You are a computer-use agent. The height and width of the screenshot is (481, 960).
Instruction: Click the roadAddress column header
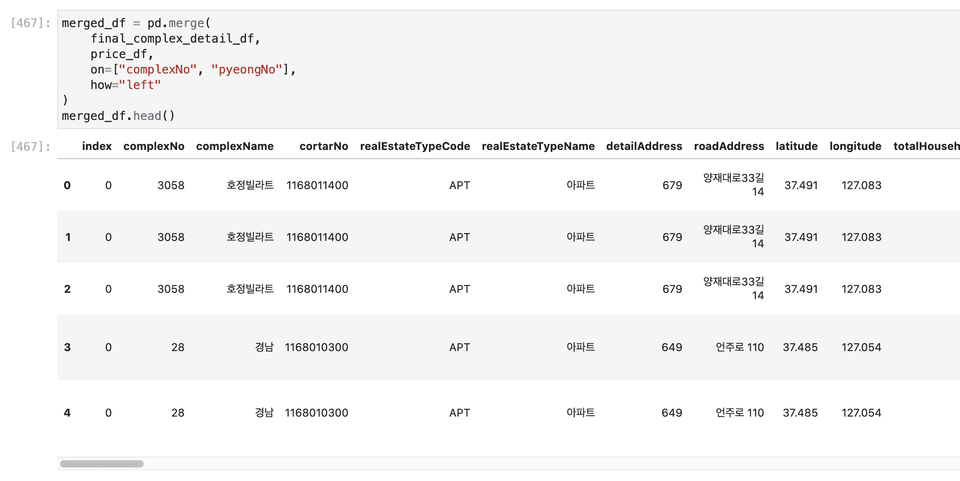point(729,146)
